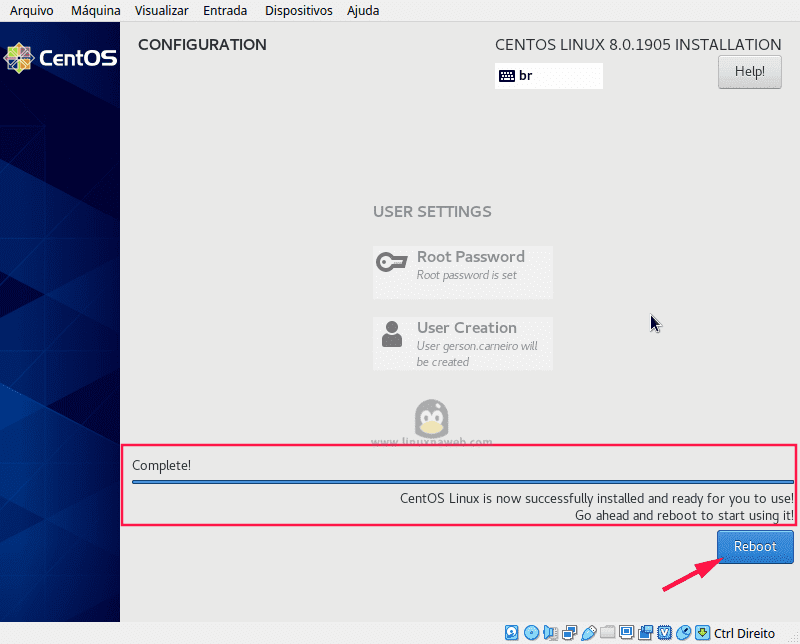Click the audio speaker status icon

550,633
